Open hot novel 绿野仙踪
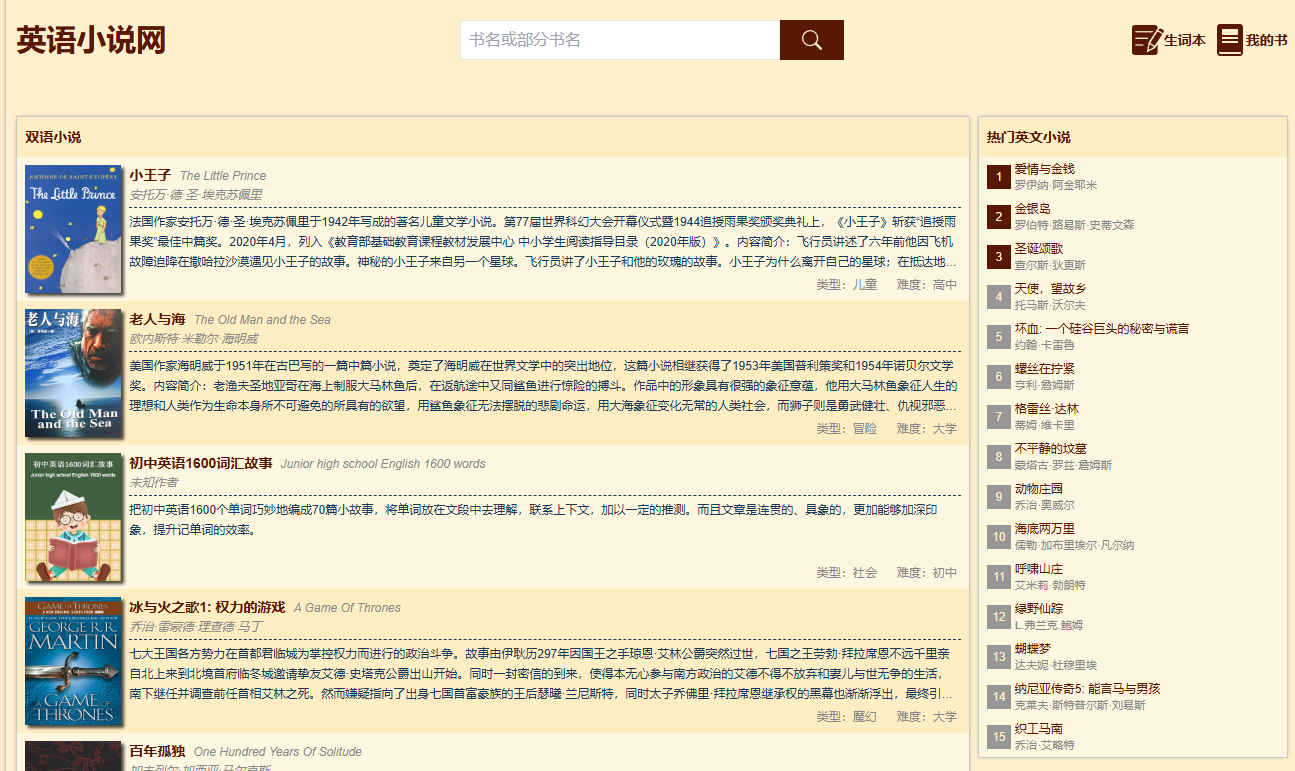The width and height of the screenshot is (1295, 771). pyautogui.click(x=1039, y=609)
